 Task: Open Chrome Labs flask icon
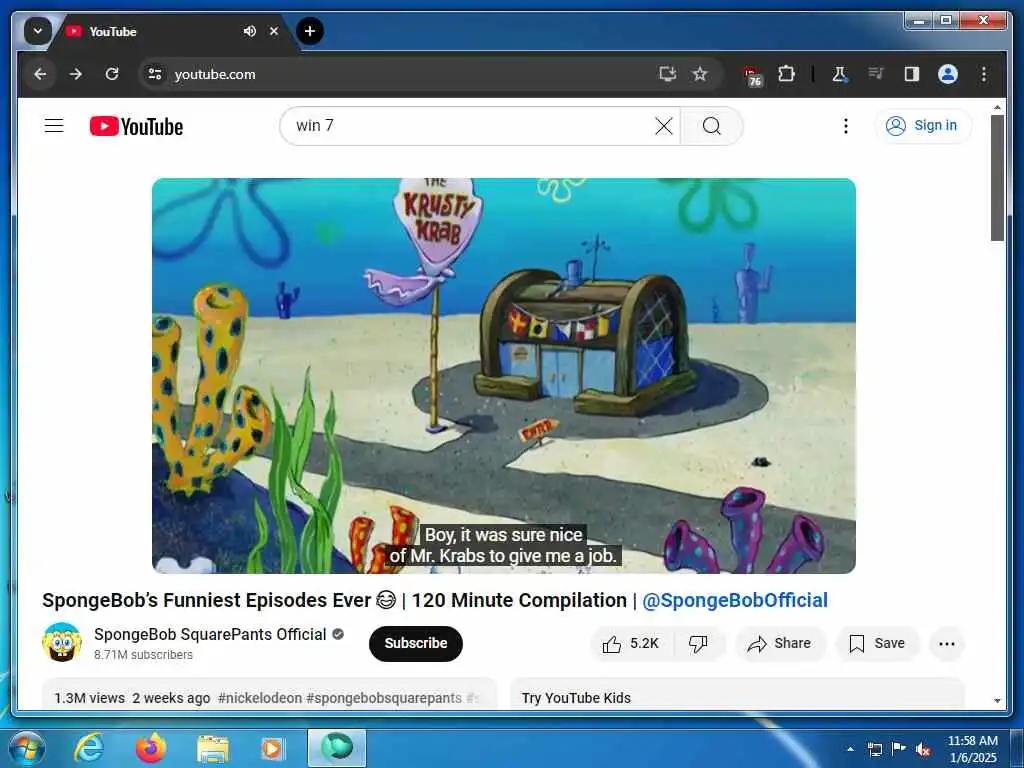839,74
